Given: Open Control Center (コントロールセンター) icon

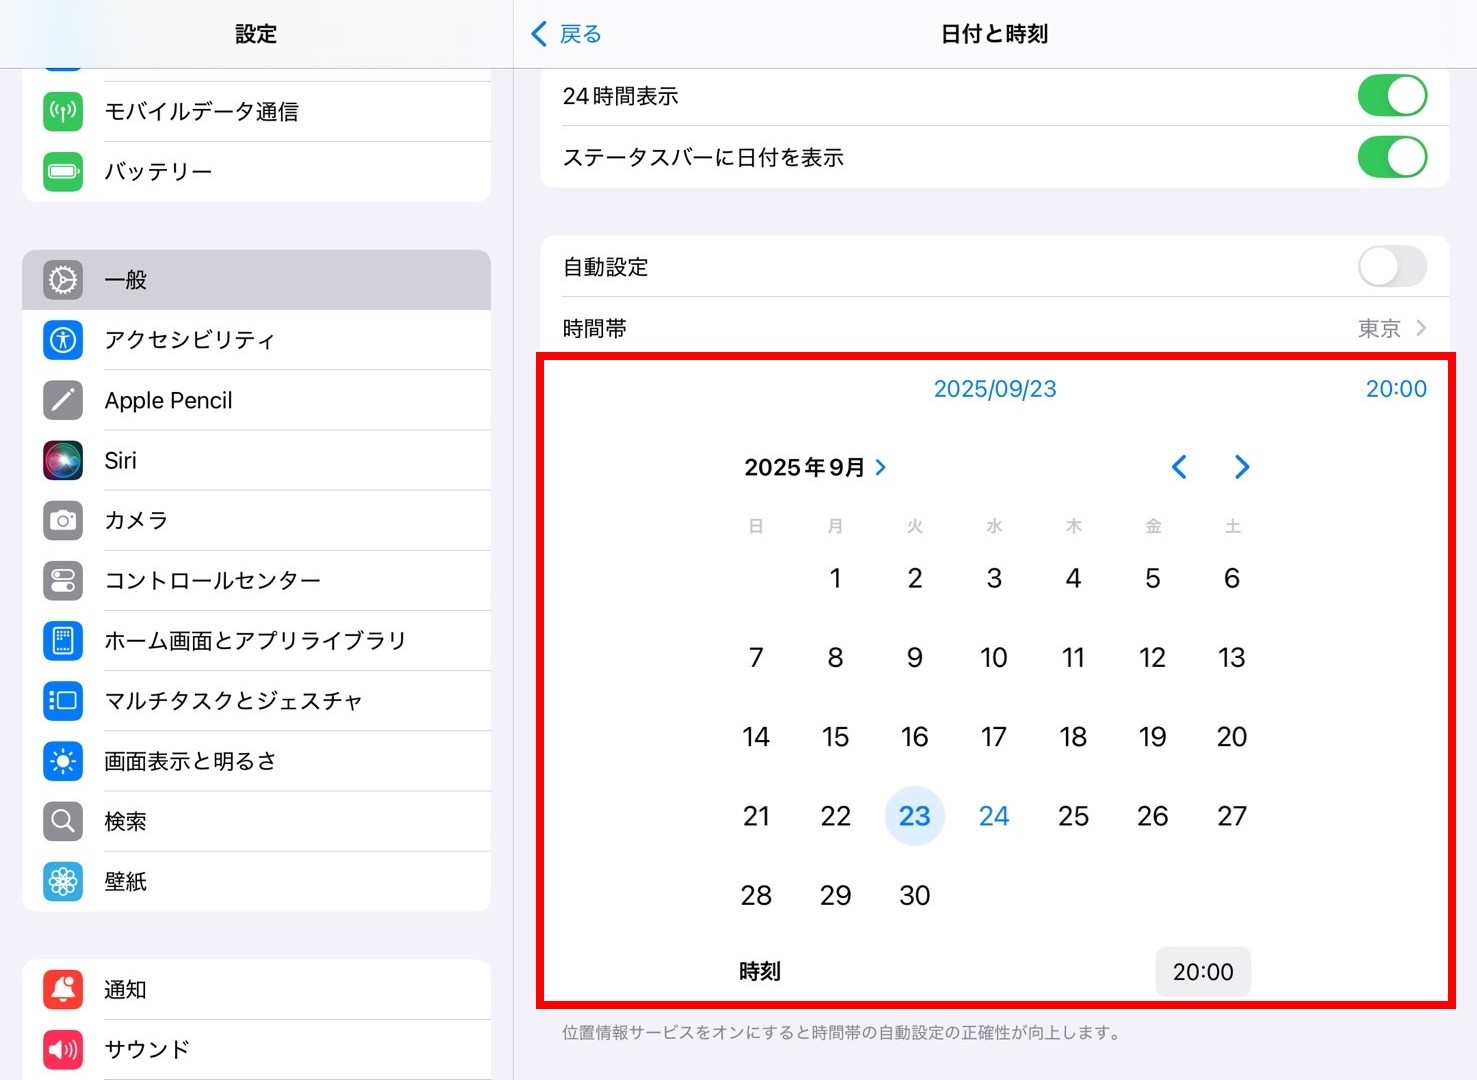Looking at the screenshot, I should pos(63,581).
